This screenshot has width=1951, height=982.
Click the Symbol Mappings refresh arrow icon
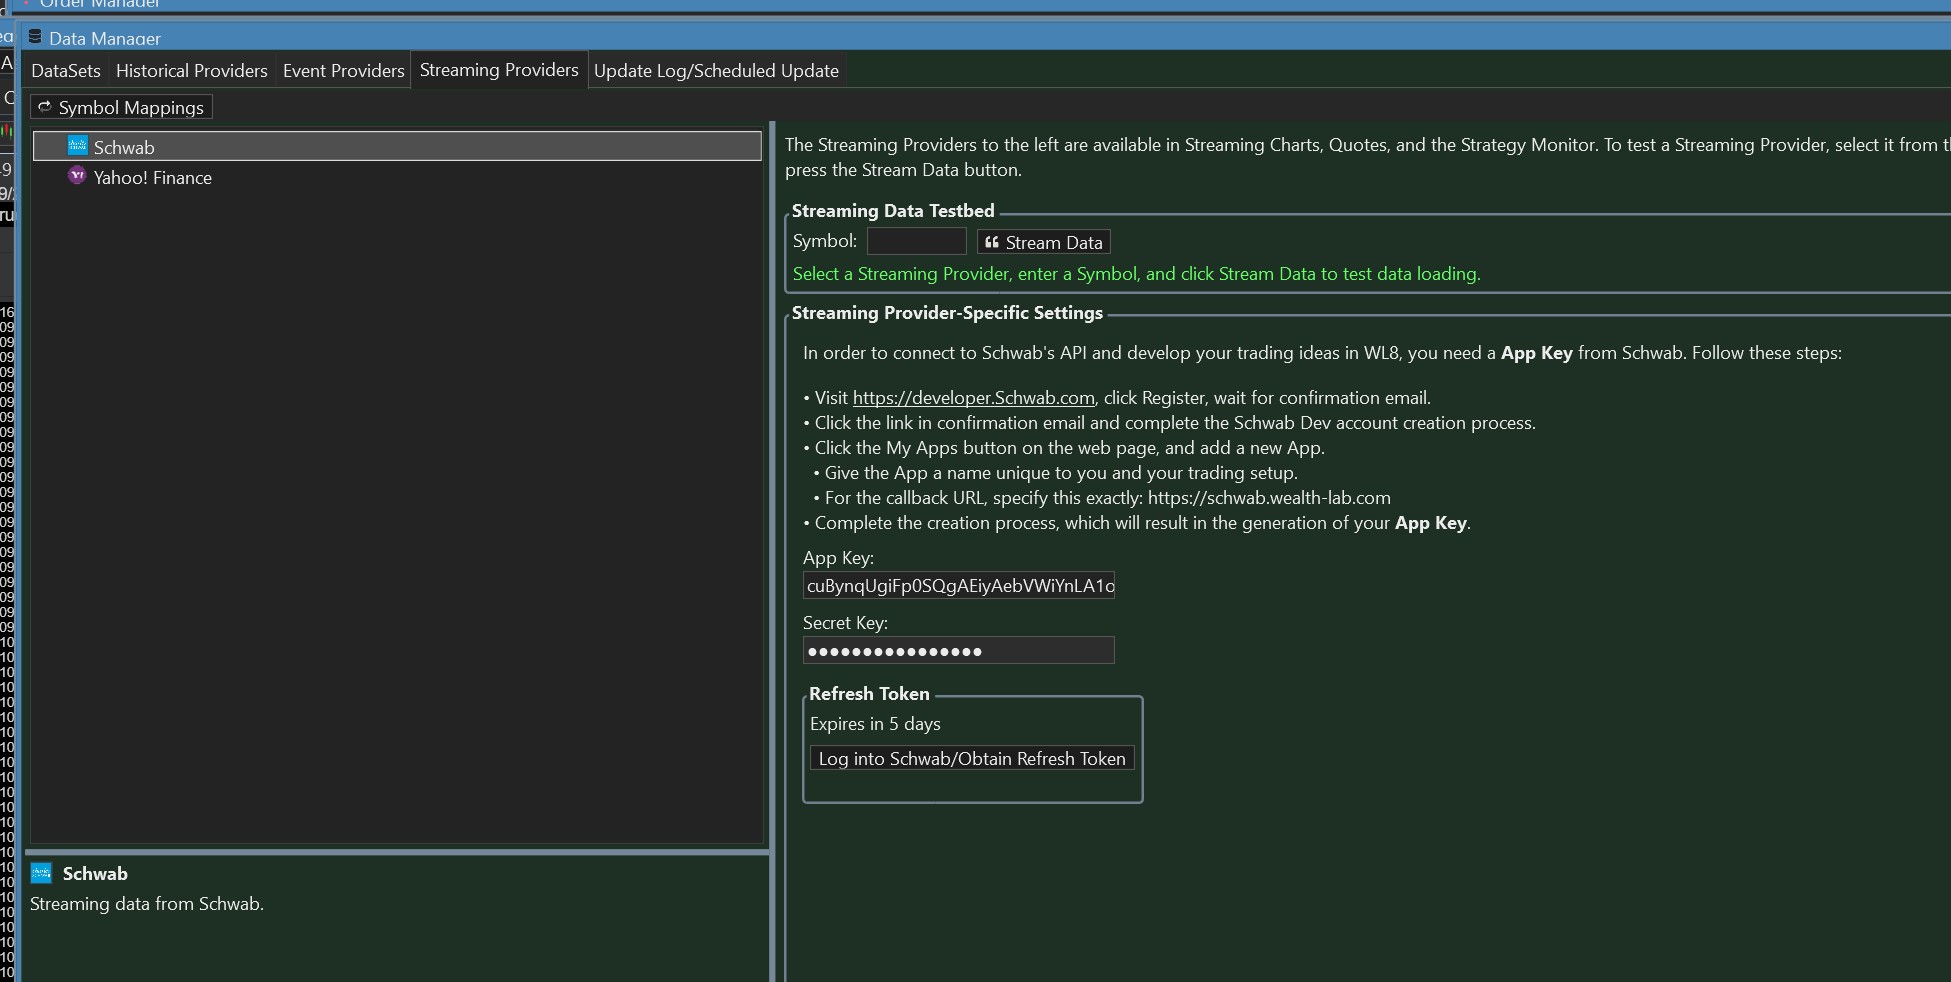(45, 107)
